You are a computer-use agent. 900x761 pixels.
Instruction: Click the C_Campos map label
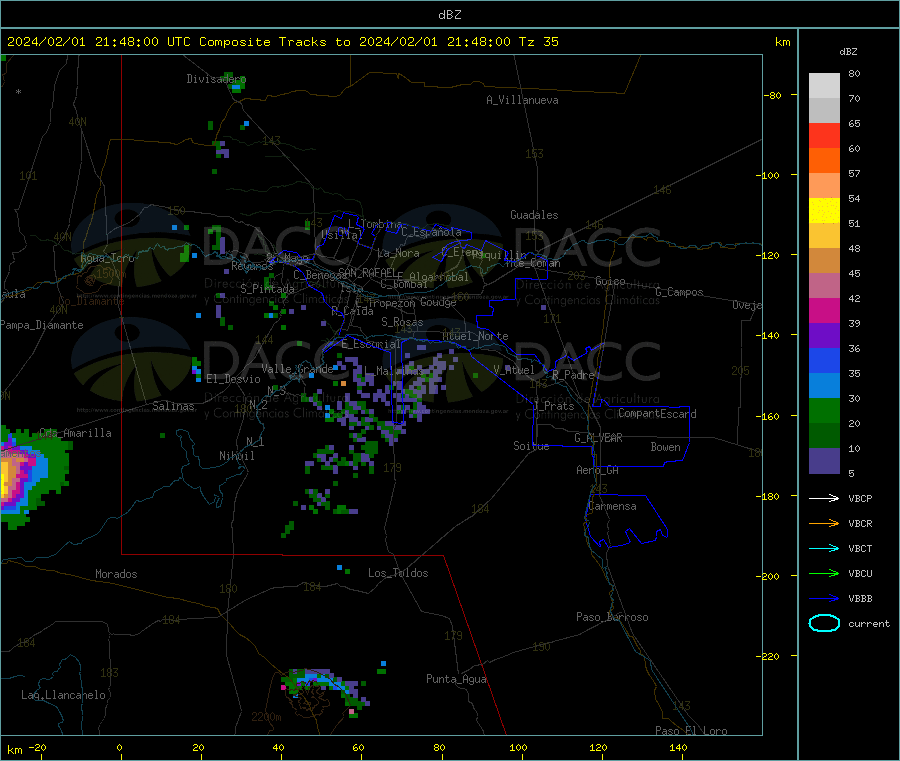tap(679, 292)
